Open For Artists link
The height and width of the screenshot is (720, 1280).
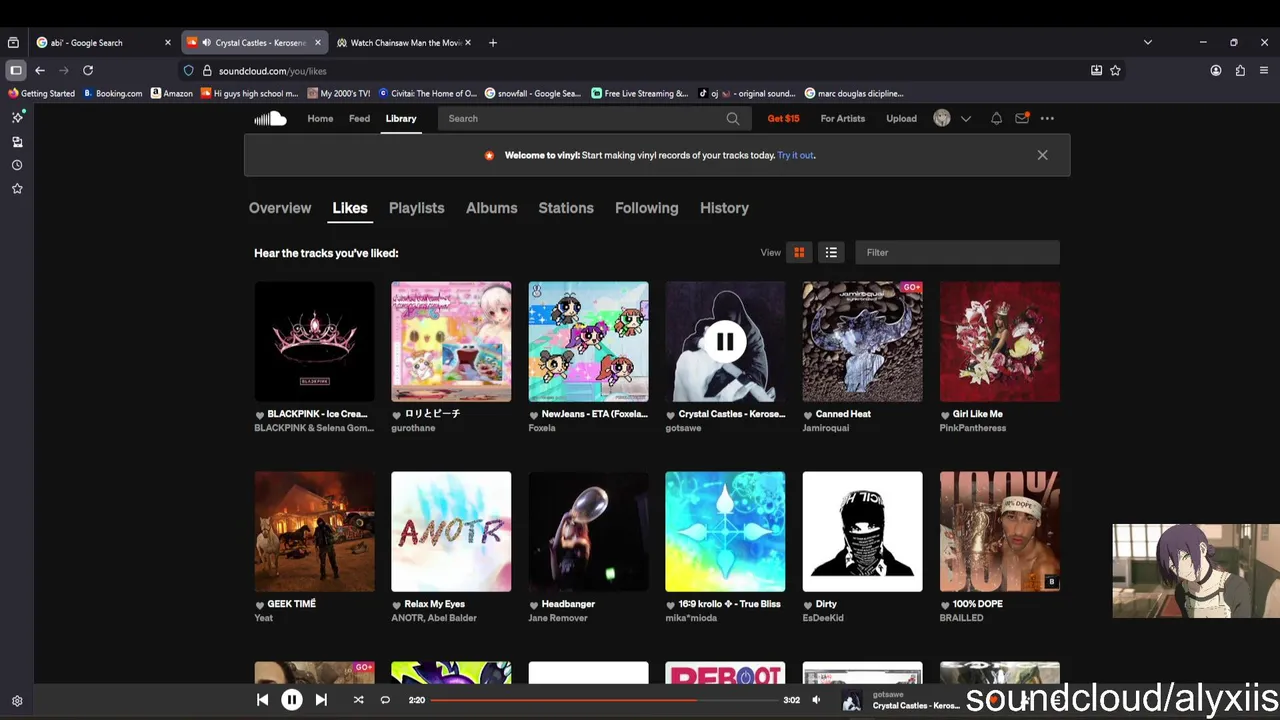pos(843,118)
